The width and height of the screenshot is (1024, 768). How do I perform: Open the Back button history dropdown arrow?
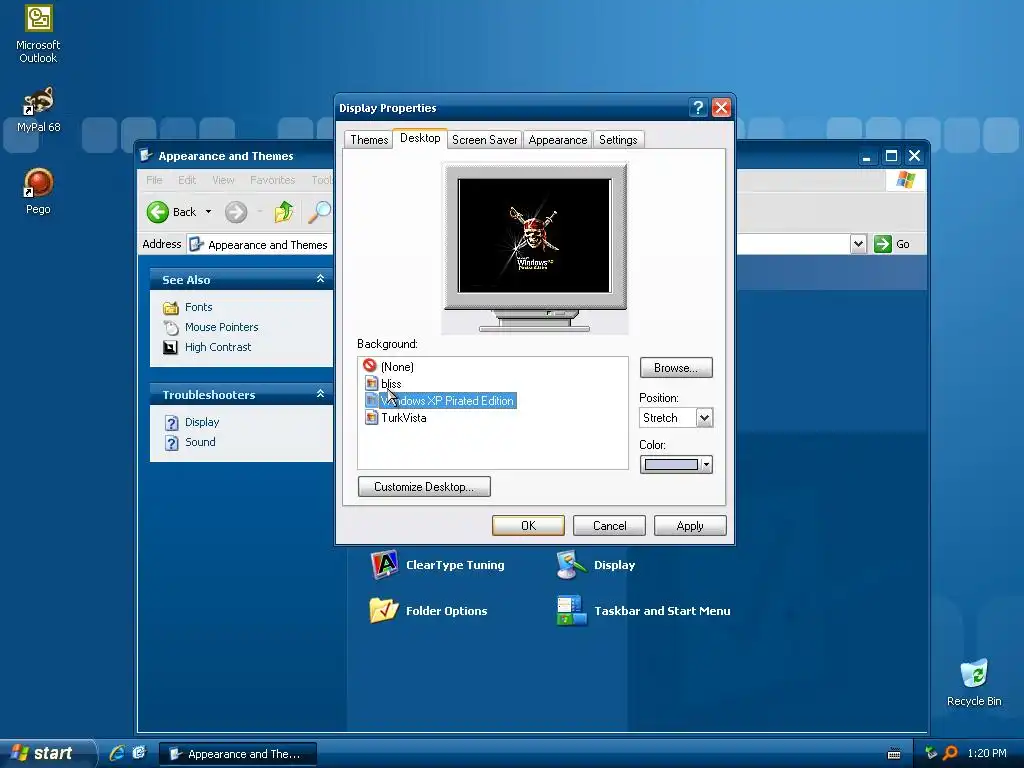208,212
